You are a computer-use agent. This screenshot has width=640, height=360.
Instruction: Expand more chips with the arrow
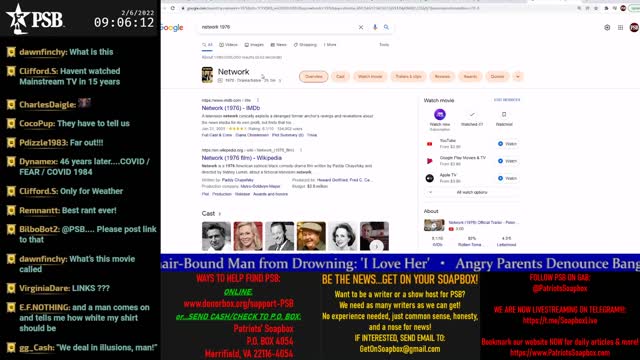point(518,76)
